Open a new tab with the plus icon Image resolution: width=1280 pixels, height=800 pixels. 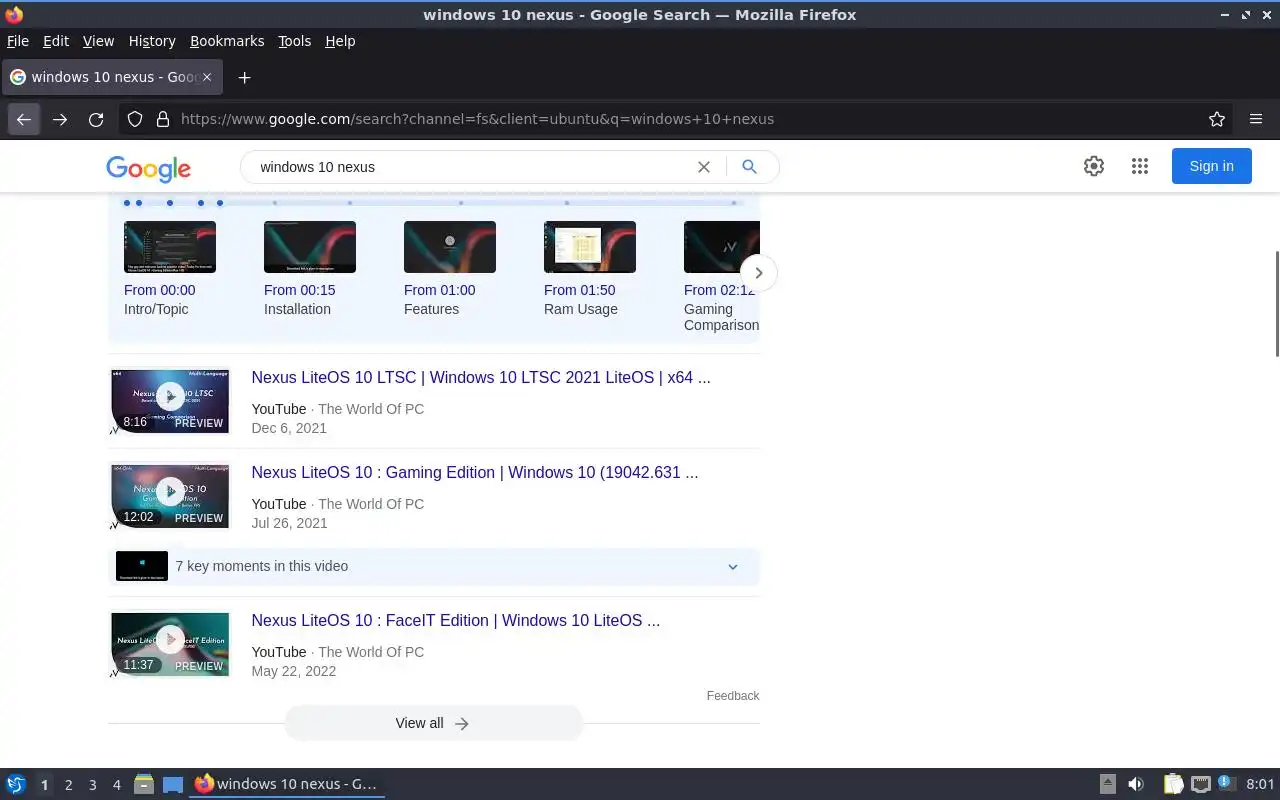coord(244,77)
